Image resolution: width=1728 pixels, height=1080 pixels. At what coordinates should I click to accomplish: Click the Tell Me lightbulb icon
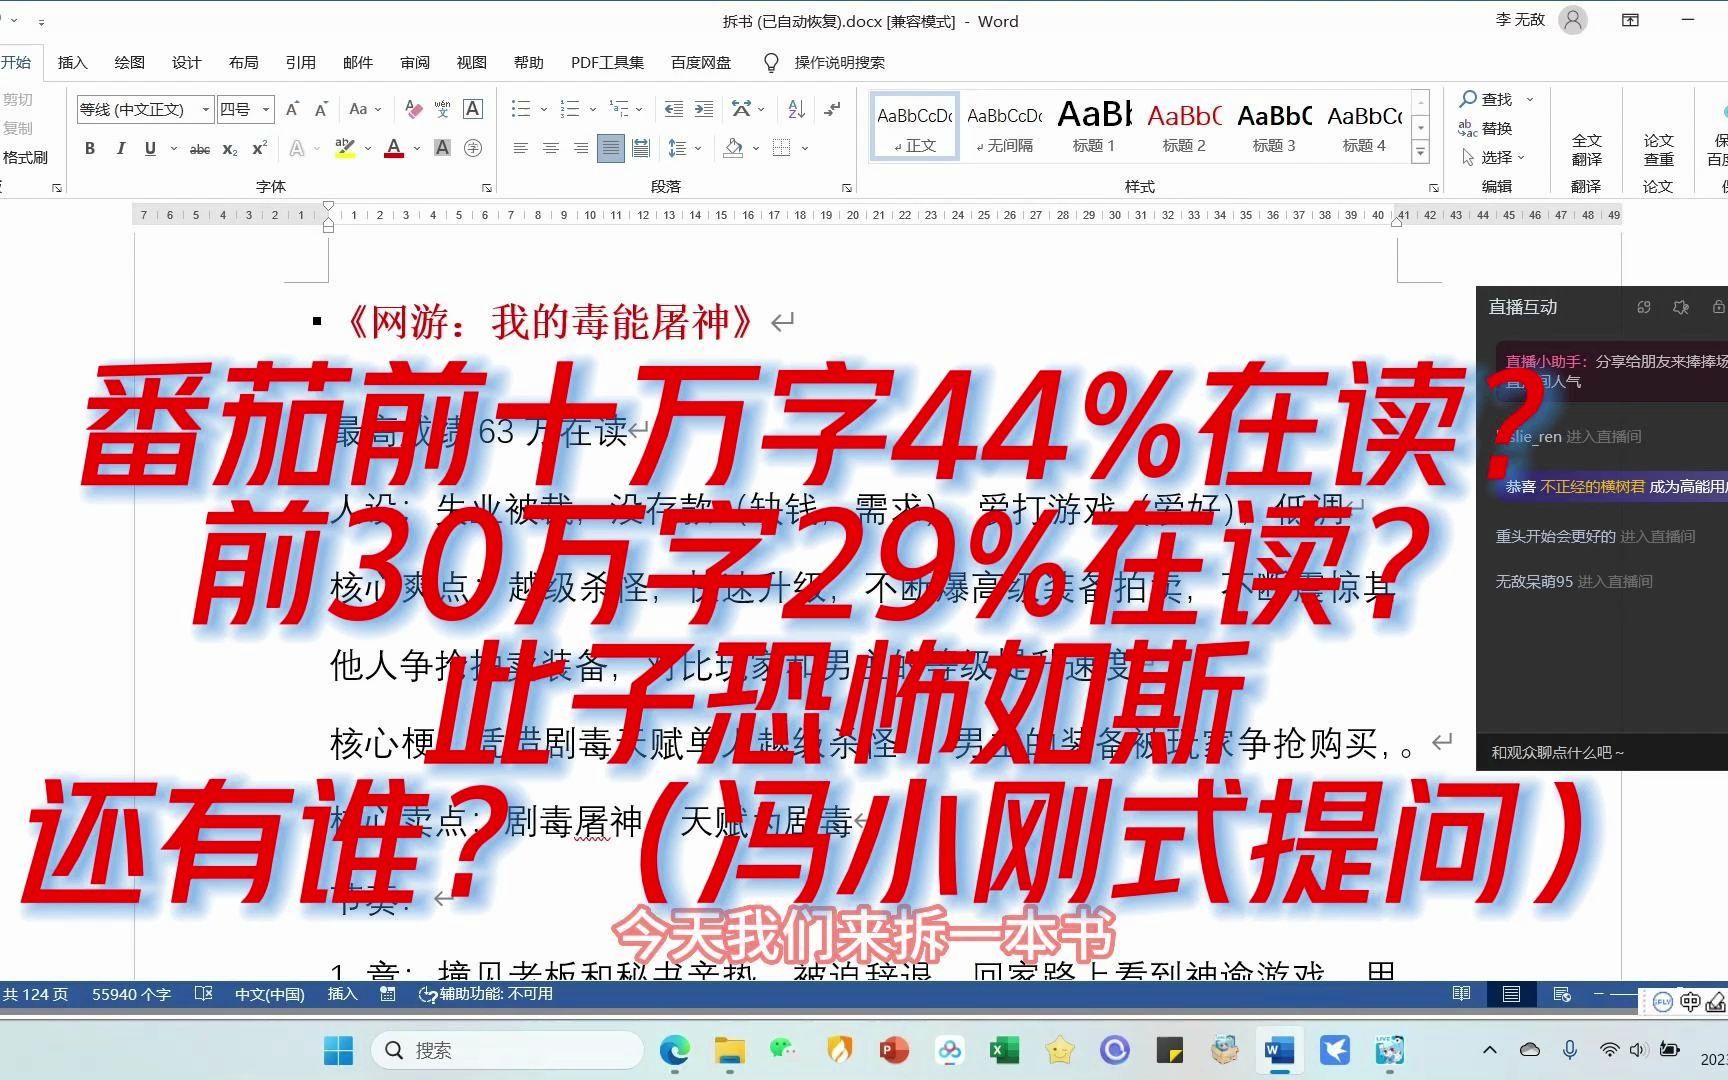[x=771, y=62]
